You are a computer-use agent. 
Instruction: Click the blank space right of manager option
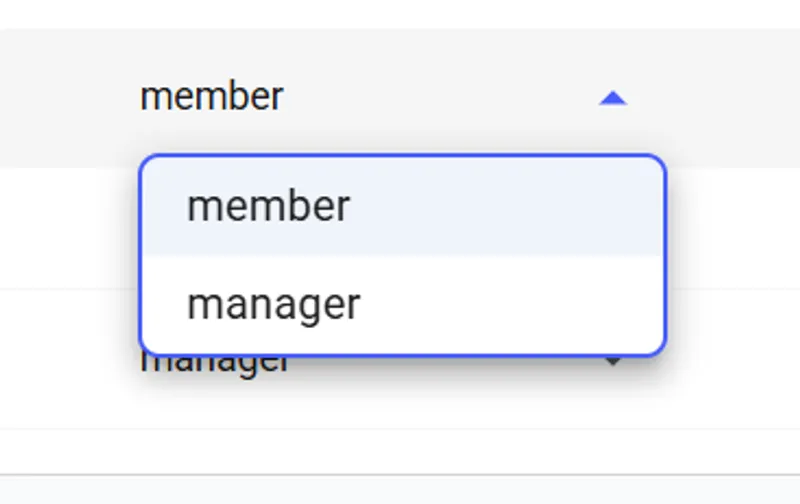510,305
